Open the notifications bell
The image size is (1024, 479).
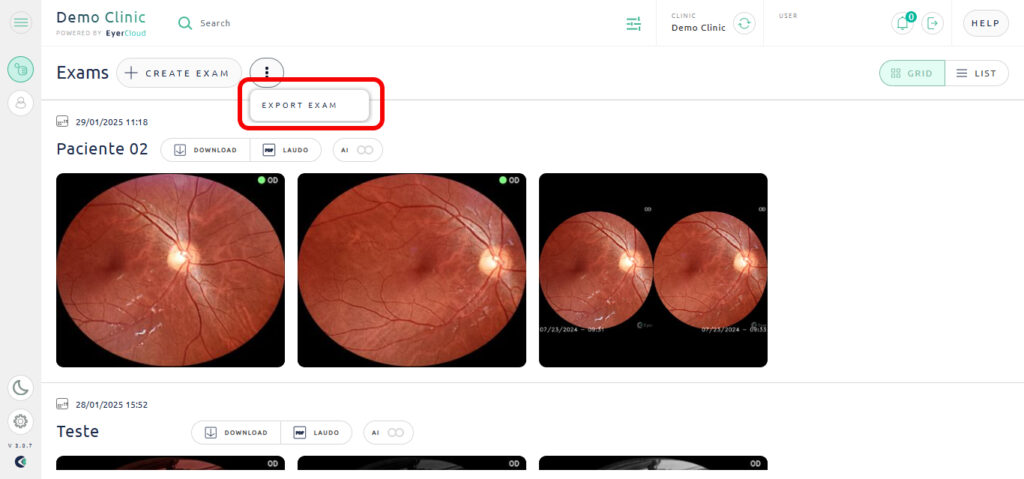(x=903, y=24)
